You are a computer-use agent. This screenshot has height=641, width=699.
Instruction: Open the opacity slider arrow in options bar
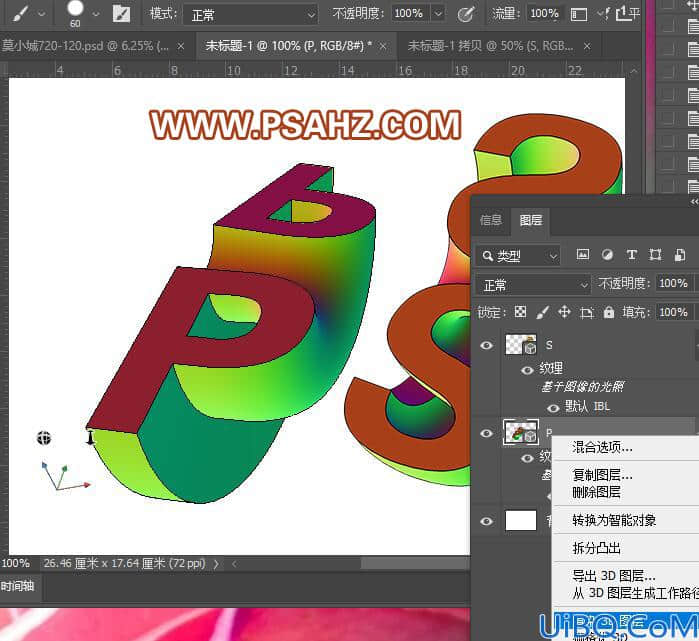tap(439, 13)
